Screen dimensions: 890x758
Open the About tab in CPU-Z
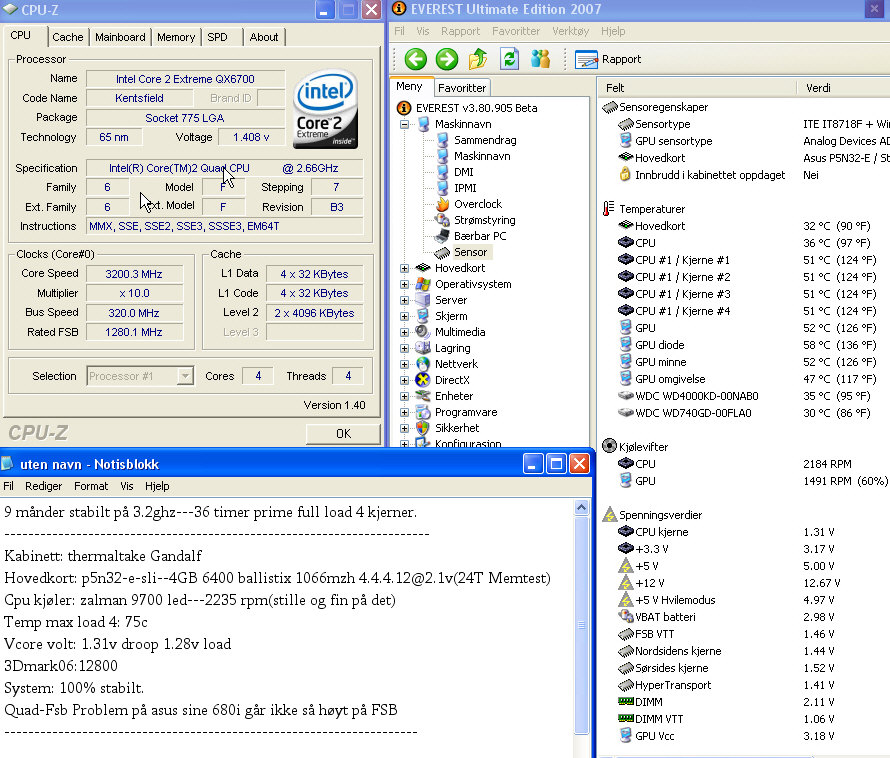(264, 37)
